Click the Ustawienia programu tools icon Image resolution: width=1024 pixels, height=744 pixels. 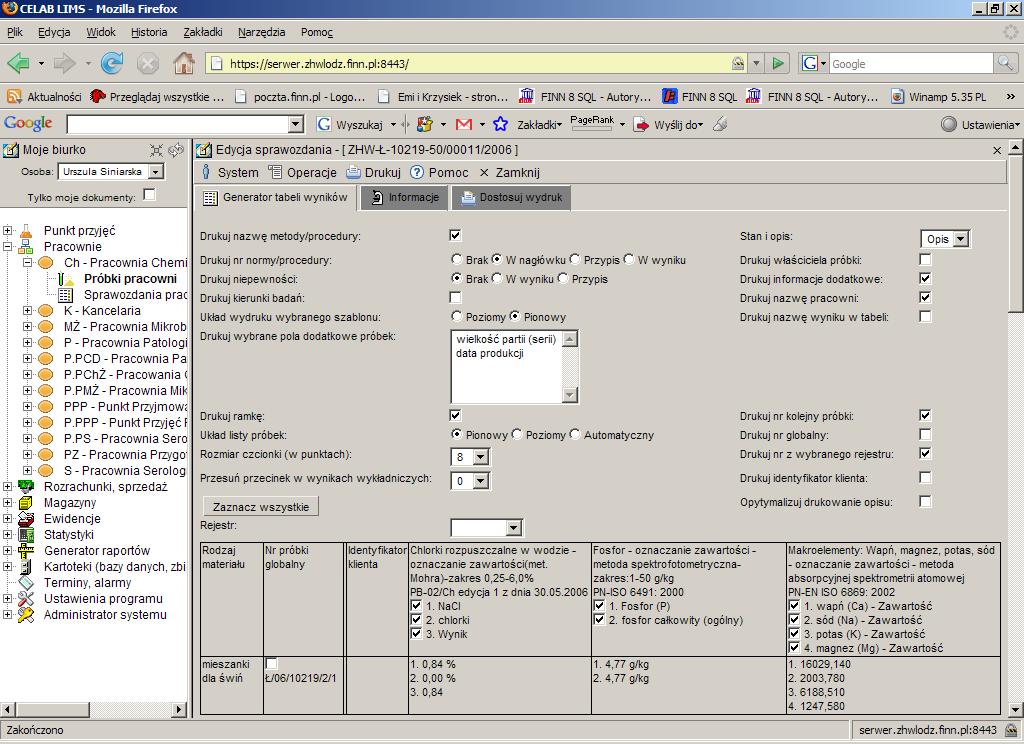(26, 599)
